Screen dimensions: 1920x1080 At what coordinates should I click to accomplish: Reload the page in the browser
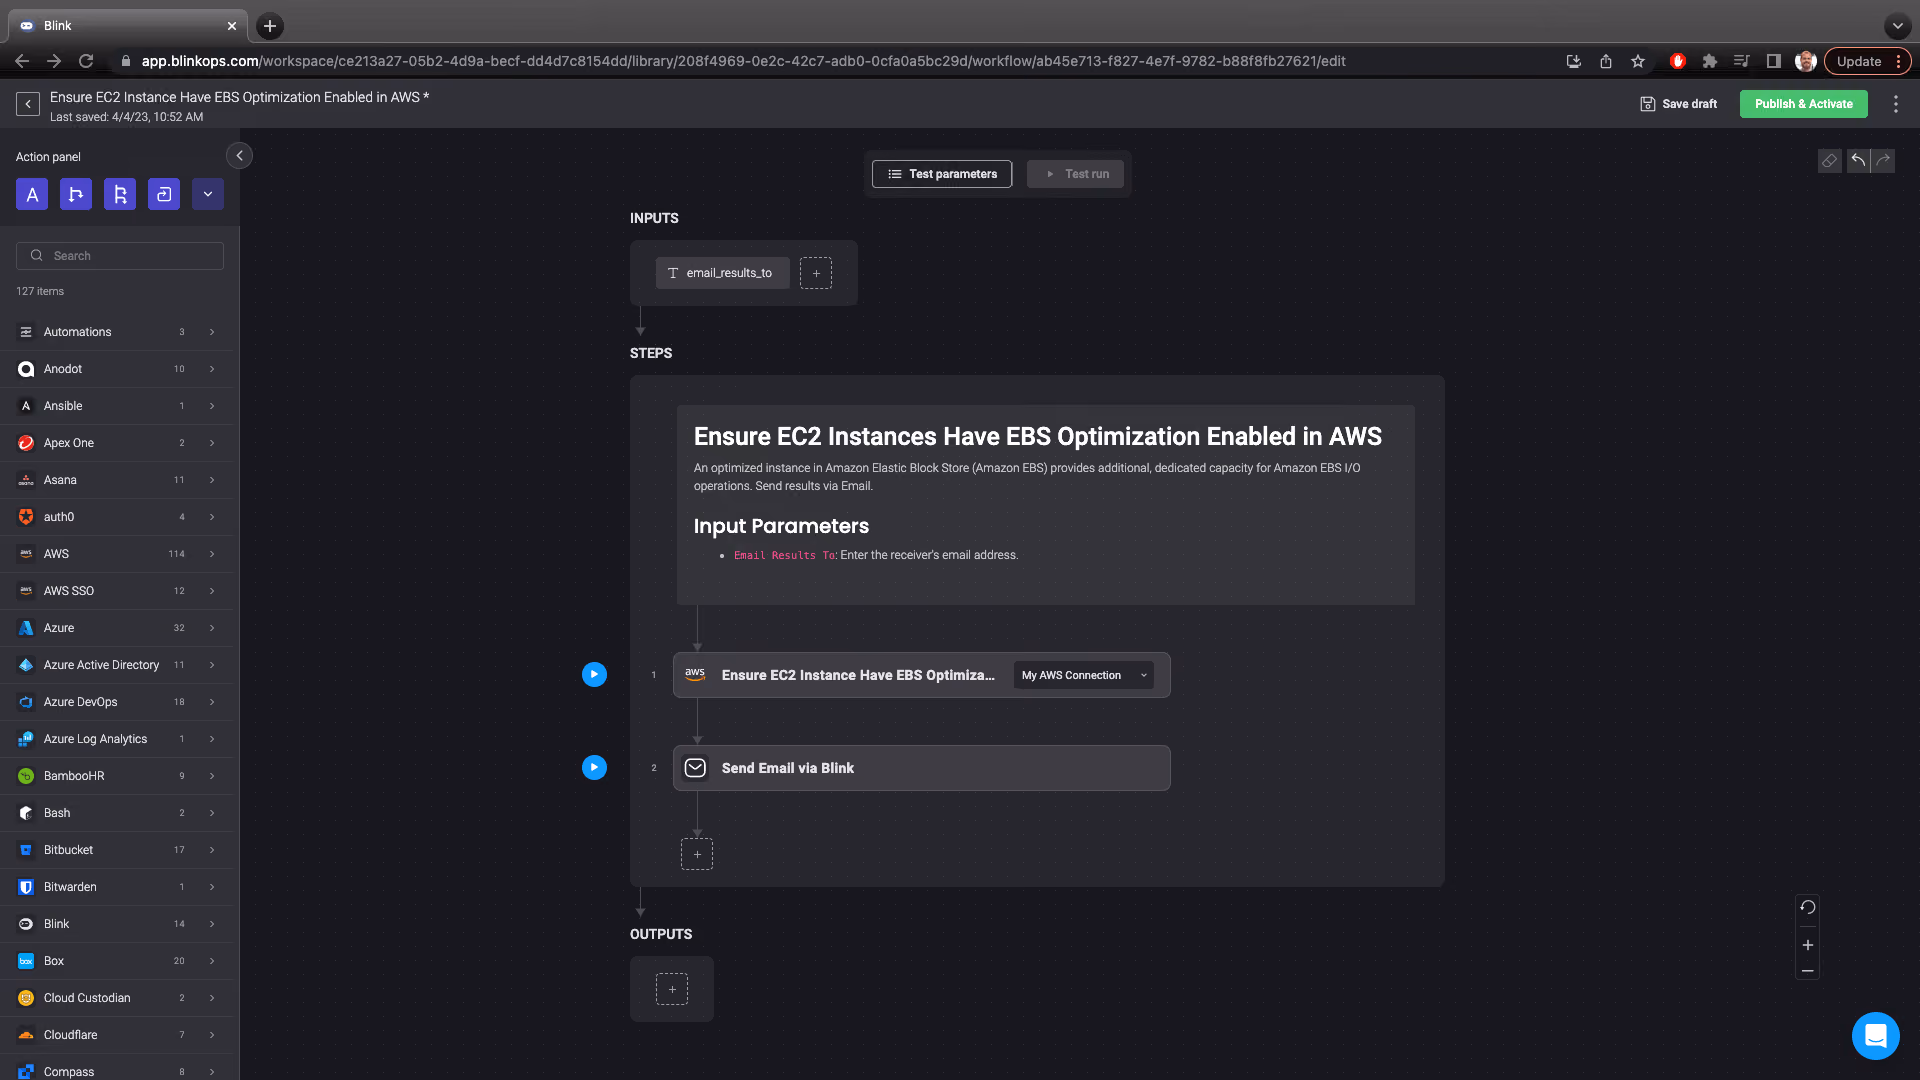[86, 61]
